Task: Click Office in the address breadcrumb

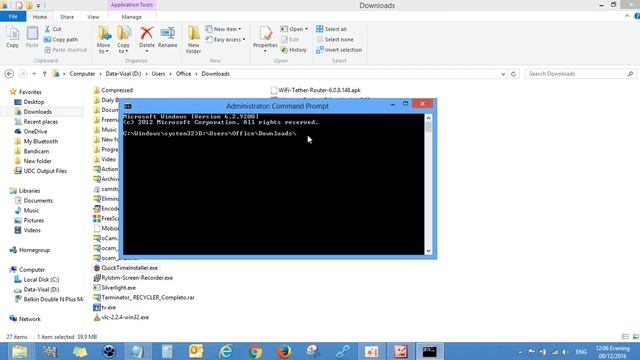Action: point(183,74)
